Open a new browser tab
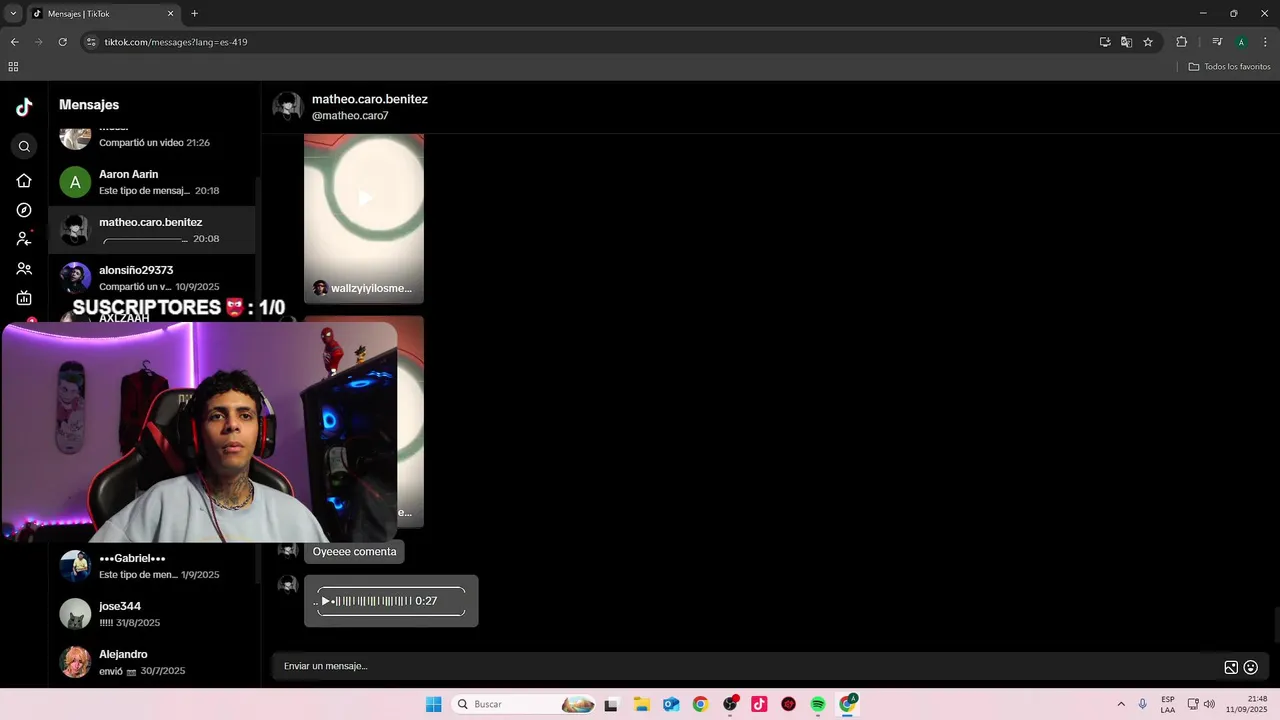 [x=194, y=14]
